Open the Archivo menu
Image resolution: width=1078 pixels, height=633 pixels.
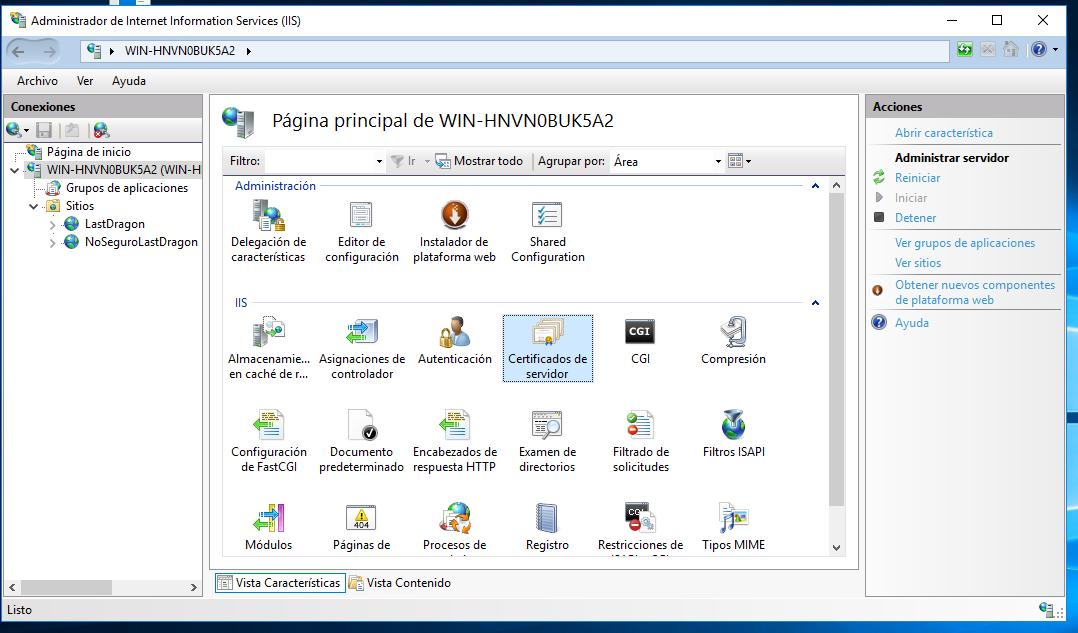click(x=37, y=81)
